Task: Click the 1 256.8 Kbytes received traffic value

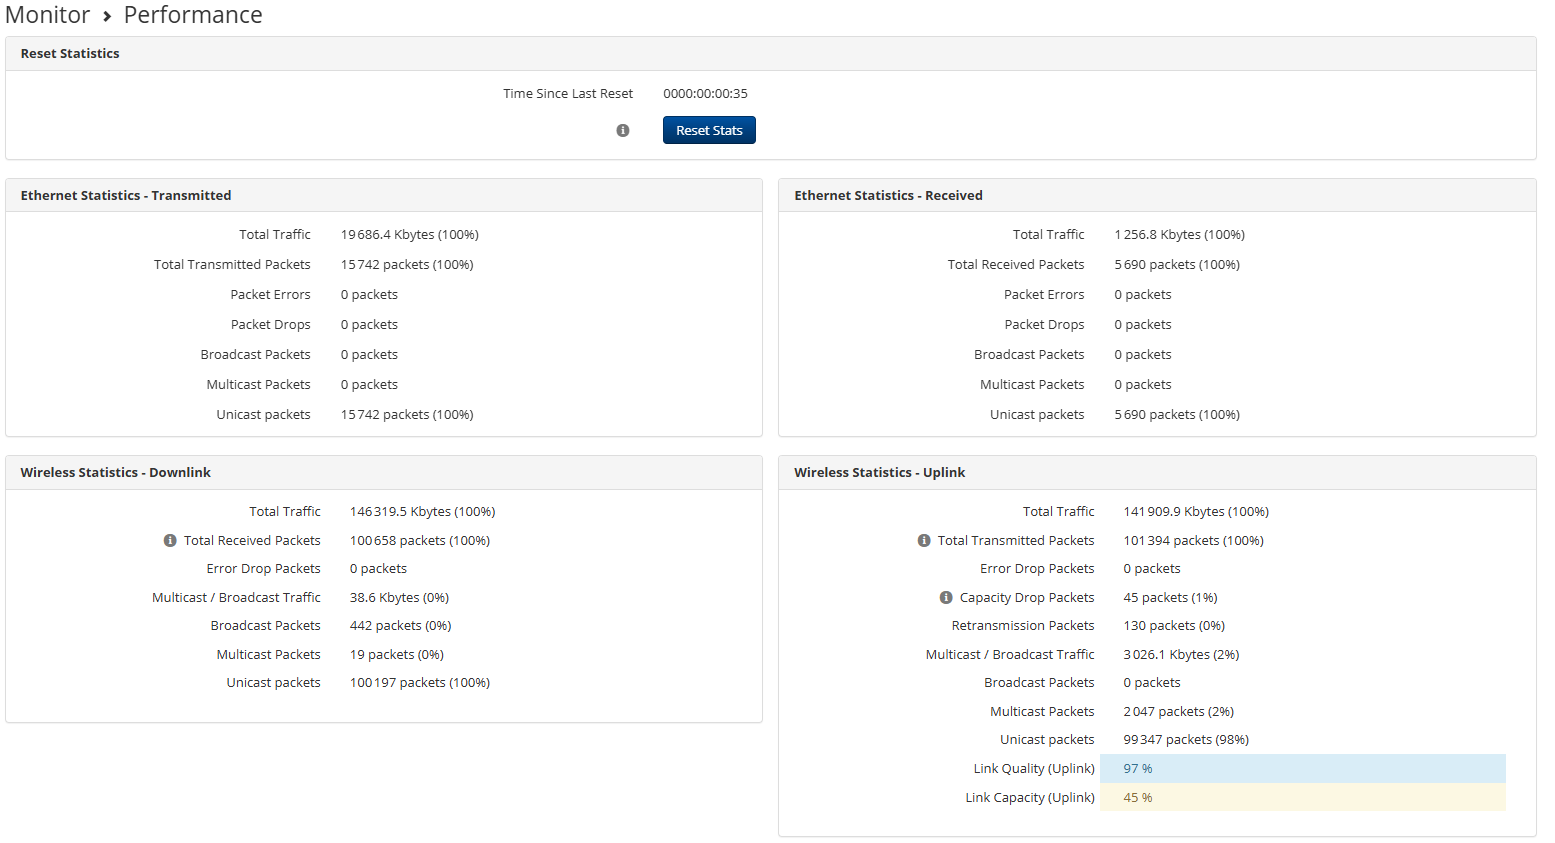Action: [1179, 235]
